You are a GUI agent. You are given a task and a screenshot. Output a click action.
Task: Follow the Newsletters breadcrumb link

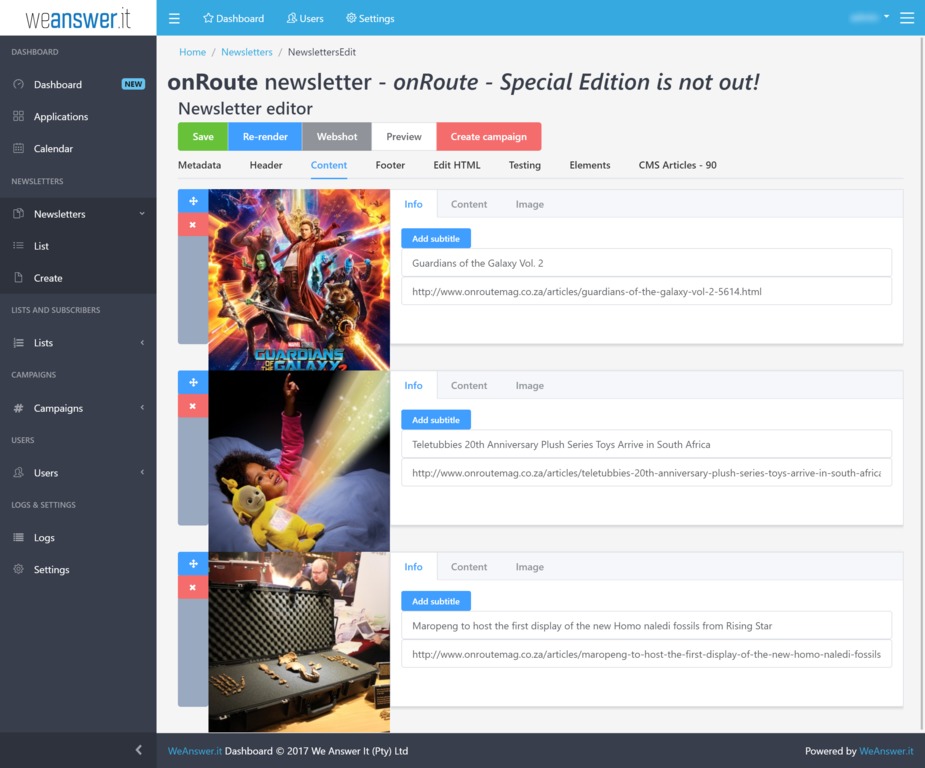tap(246, 52)
